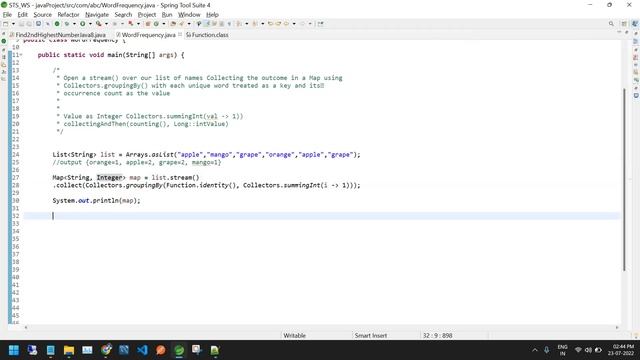Click the green Run play toolbar icon
The image size is (640, 360).
point(82,24)
